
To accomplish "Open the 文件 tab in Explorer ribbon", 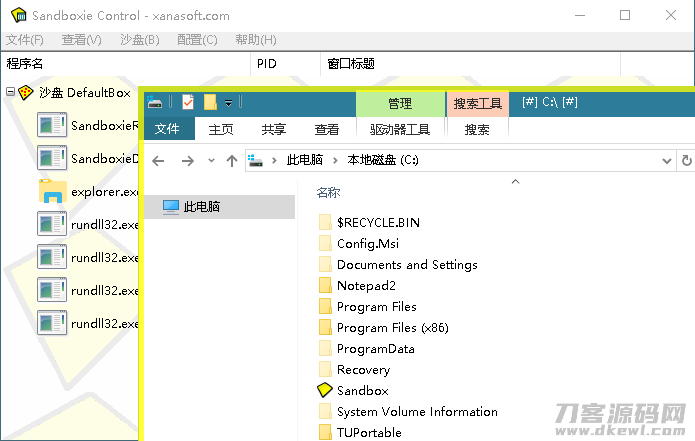I will click(167, 129).
